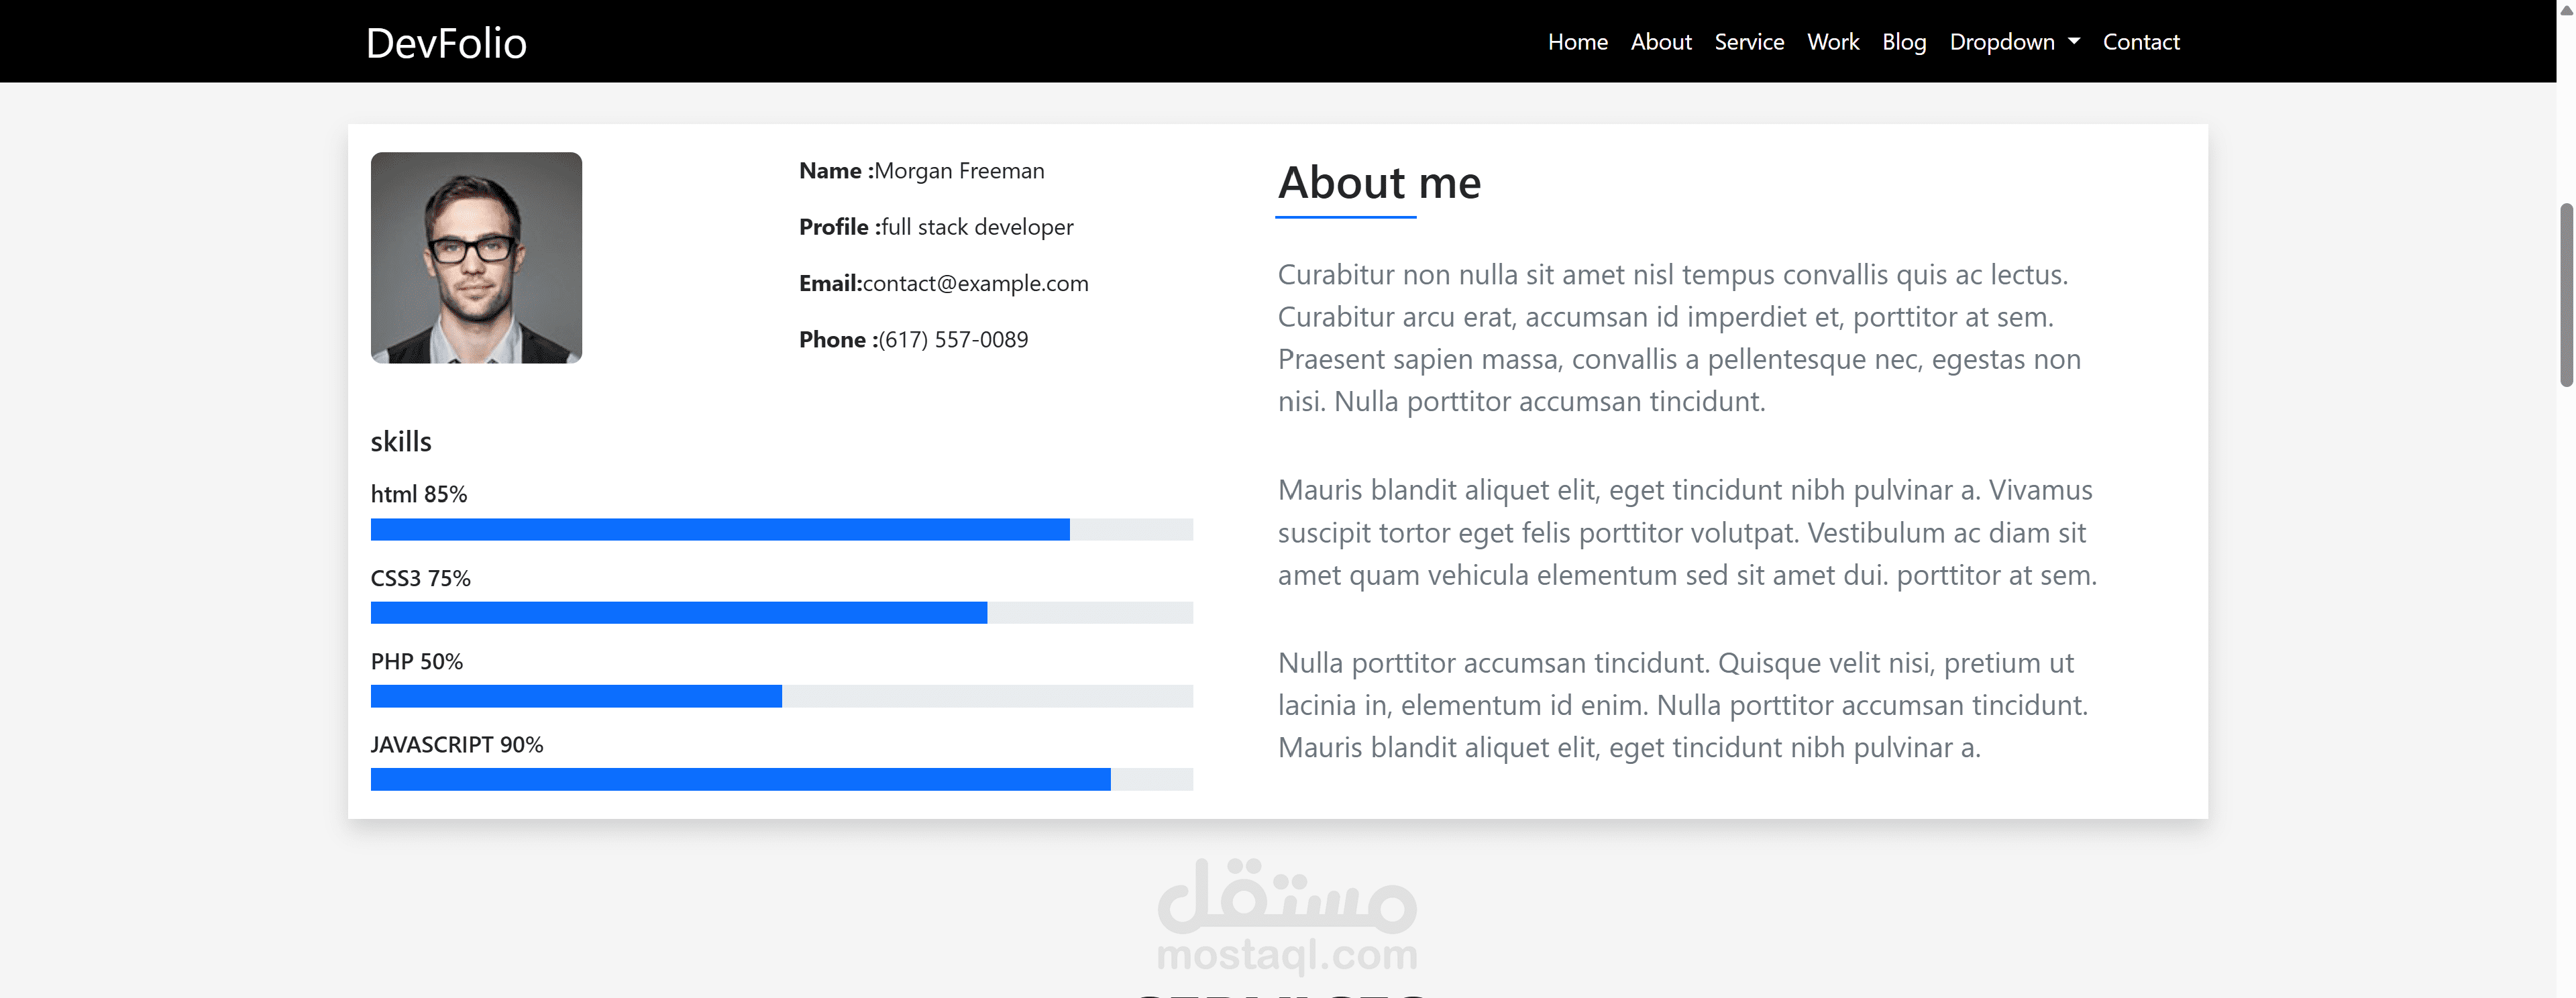The image size is (2576, 998).
Task: Click the DevFolio brand logo
Action: (446, 43)
